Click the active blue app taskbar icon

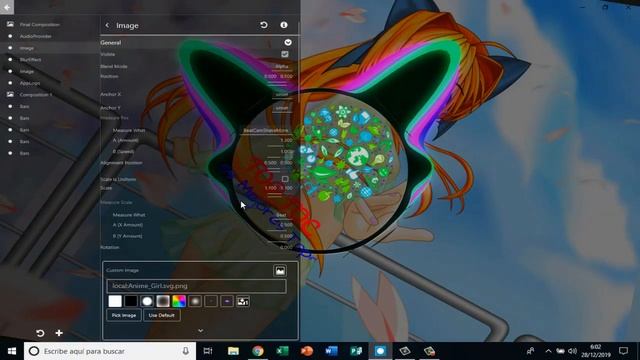tap(380, 351)
